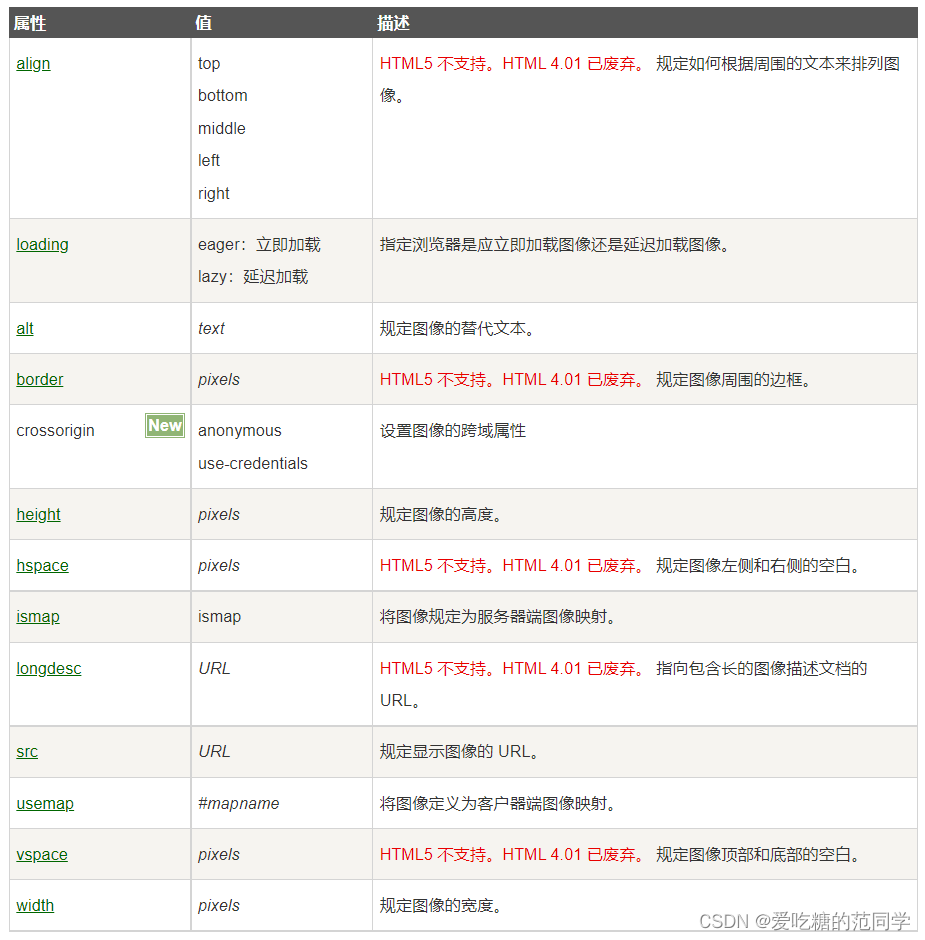
Task: Click description '规定图像的替代文本'
Action: [x=456, y=329]
